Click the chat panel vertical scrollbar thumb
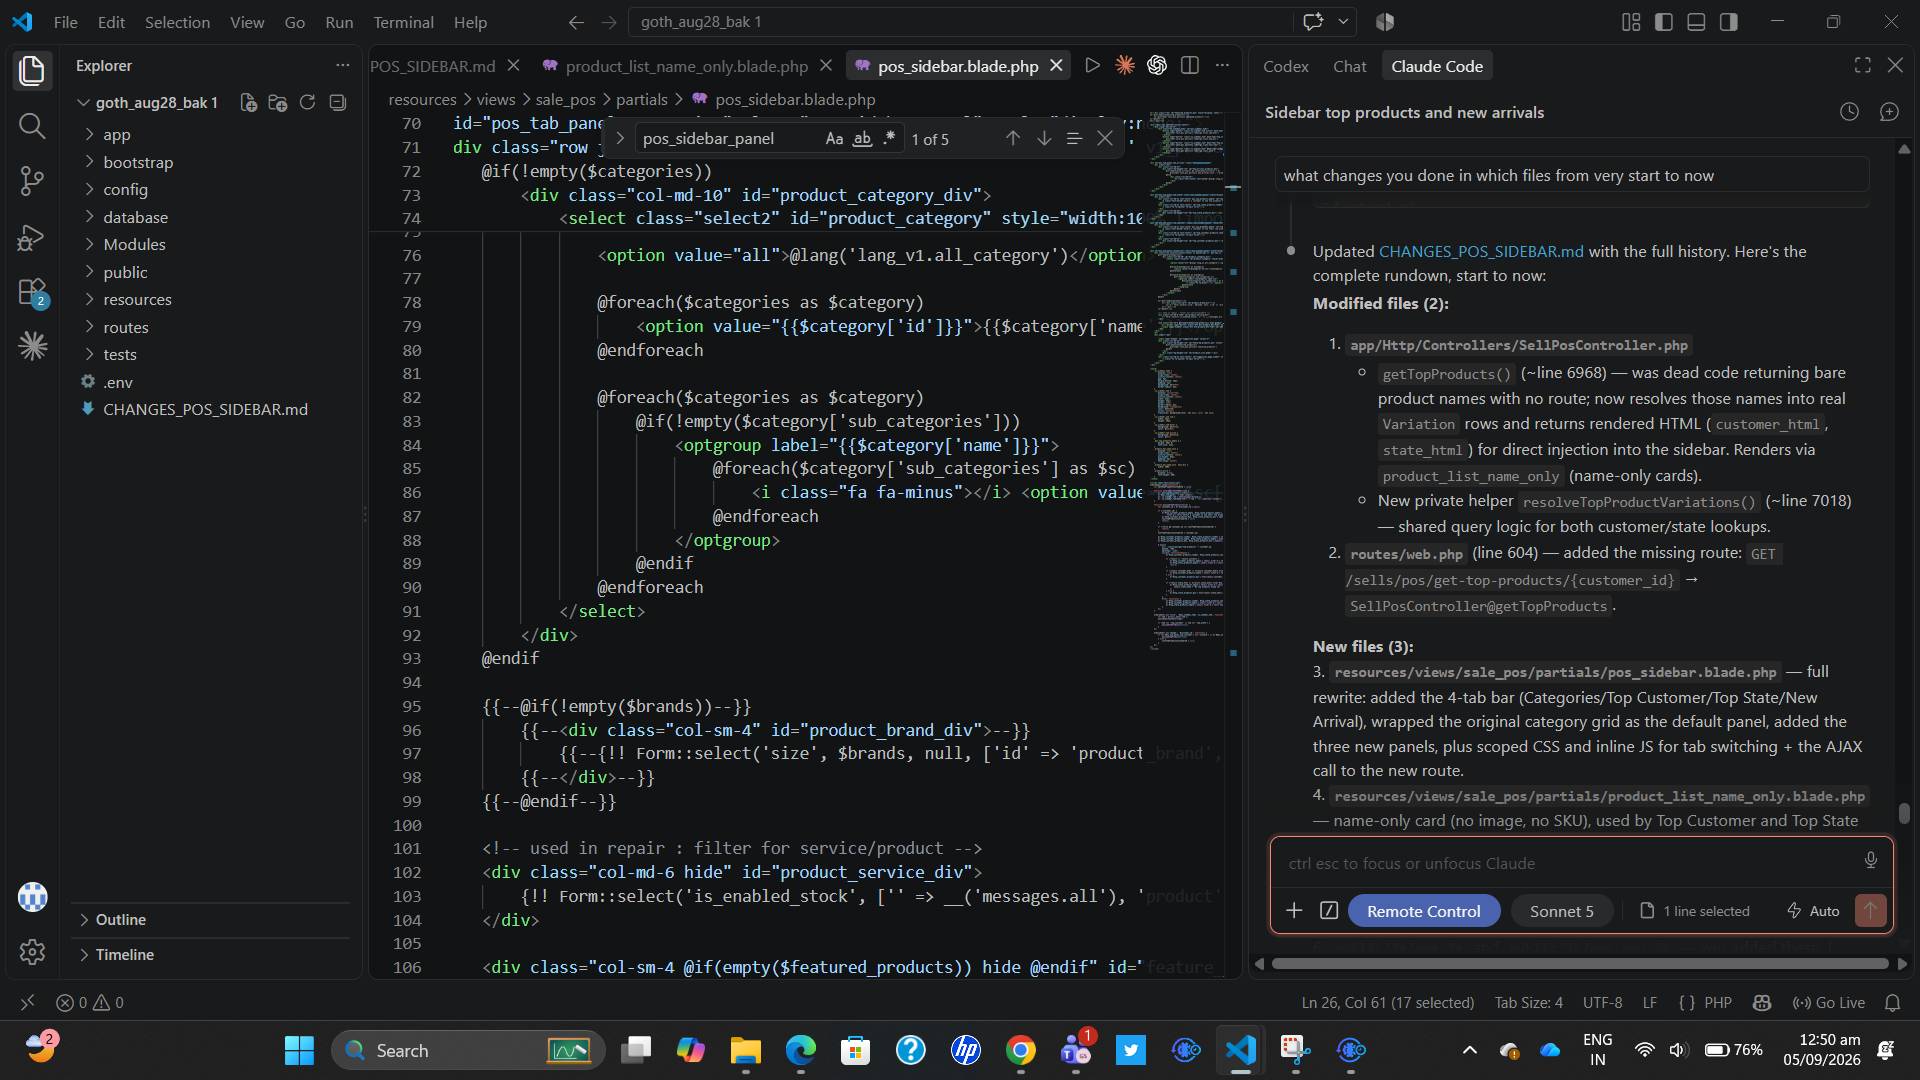Viewport: 1920px width, 1080px height. coord(1904,813)
